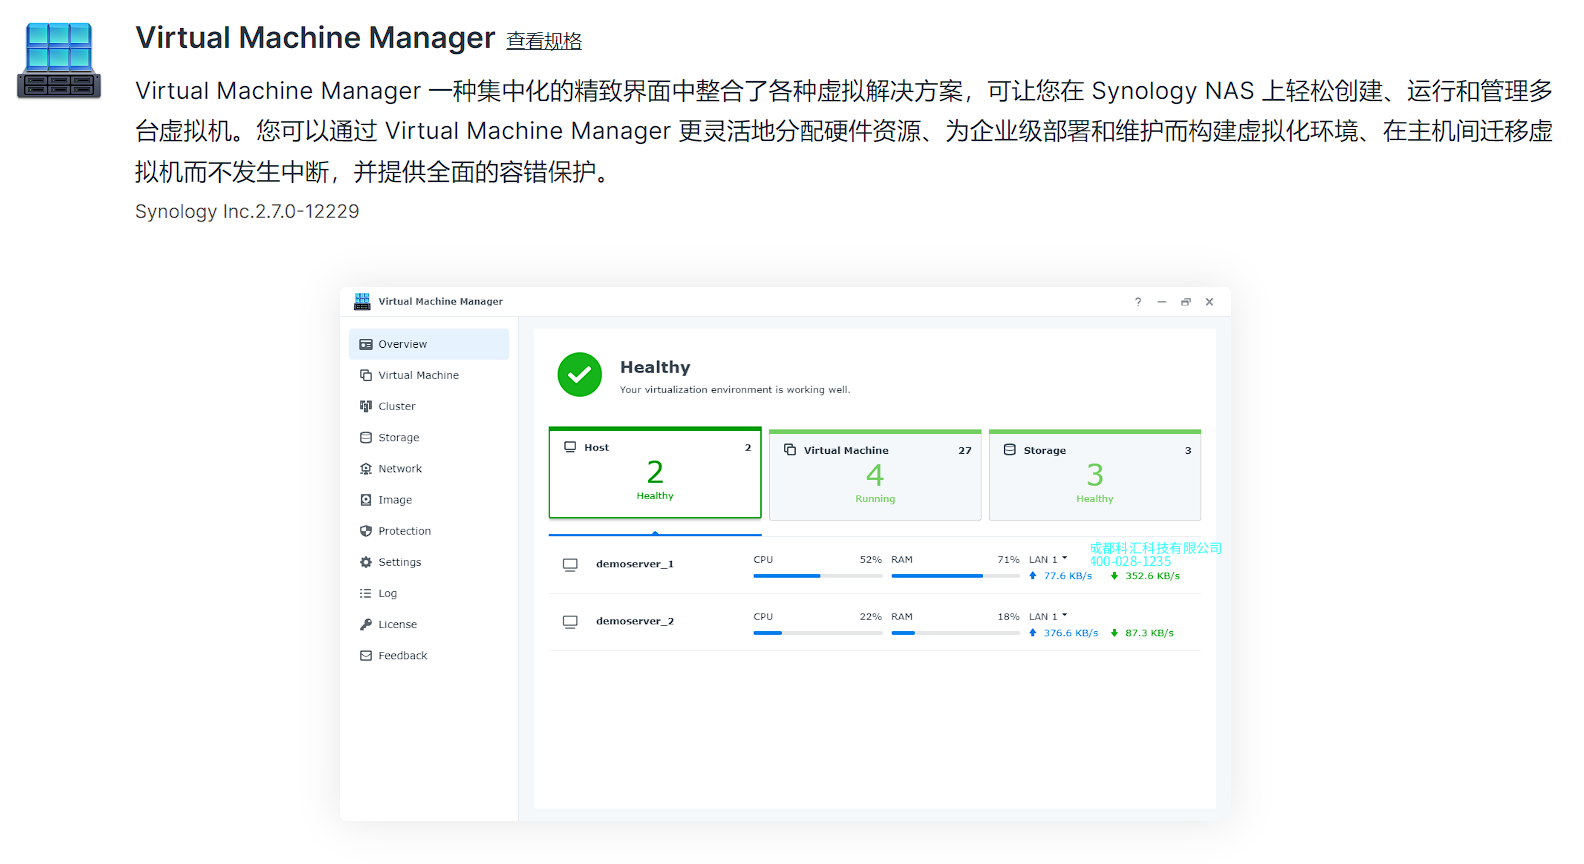Open the License menu label

398,624
